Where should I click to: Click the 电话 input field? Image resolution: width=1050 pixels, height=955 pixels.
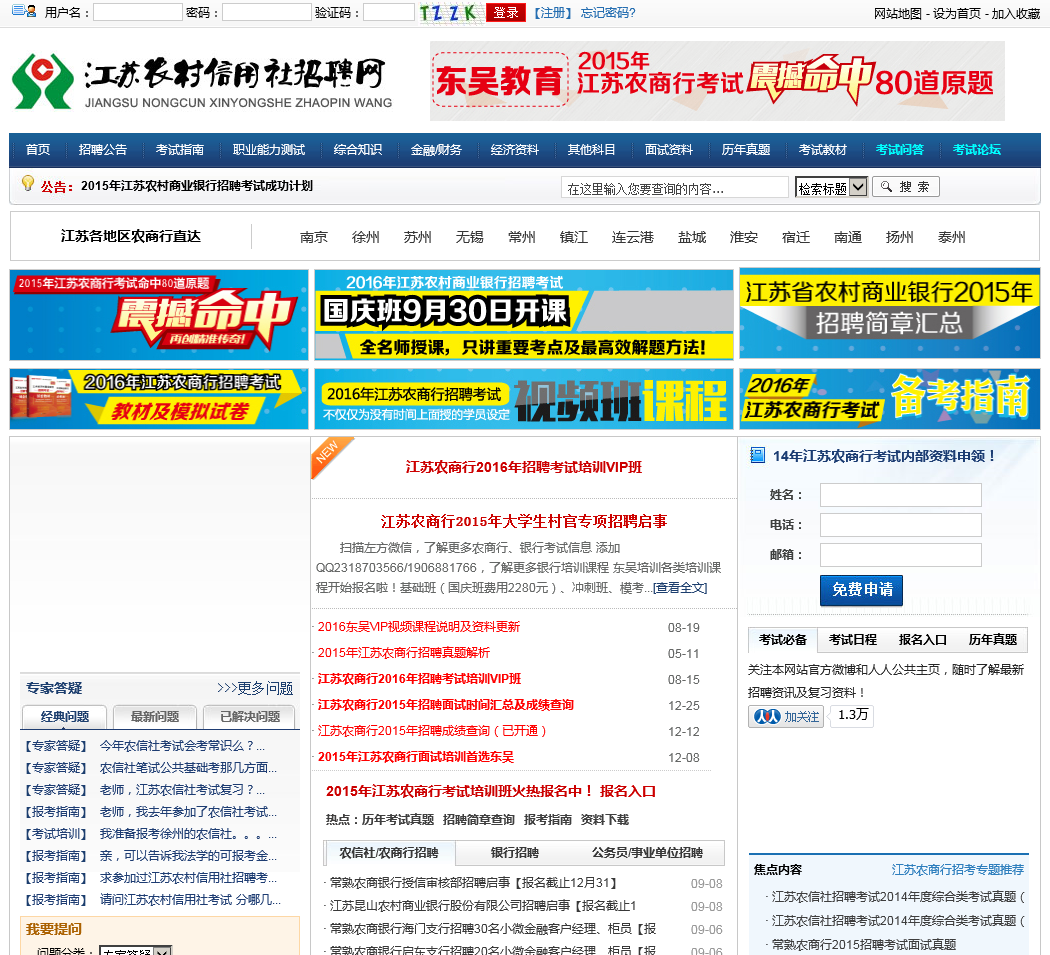pyautogui.click(x=901, y=525)
